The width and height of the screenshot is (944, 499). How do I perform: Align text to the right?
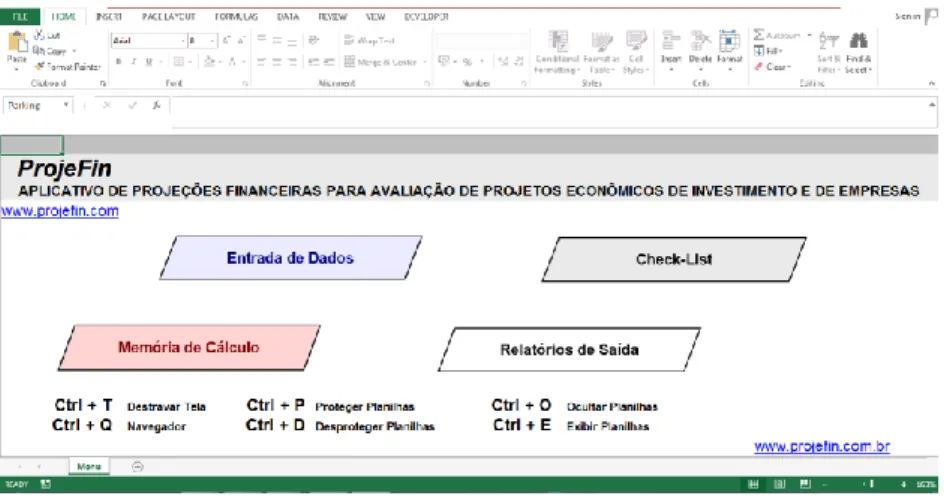(292, 61)
